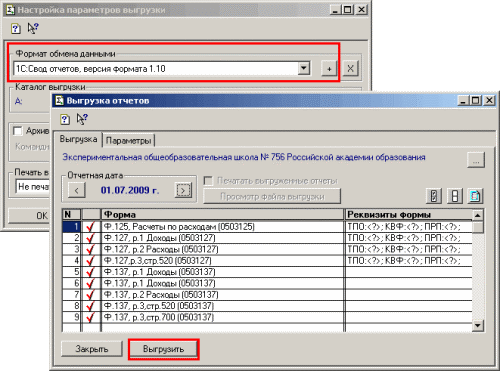Go to next reporting date with right arrow
Screen dimensions: 500x371
[183, 190]
